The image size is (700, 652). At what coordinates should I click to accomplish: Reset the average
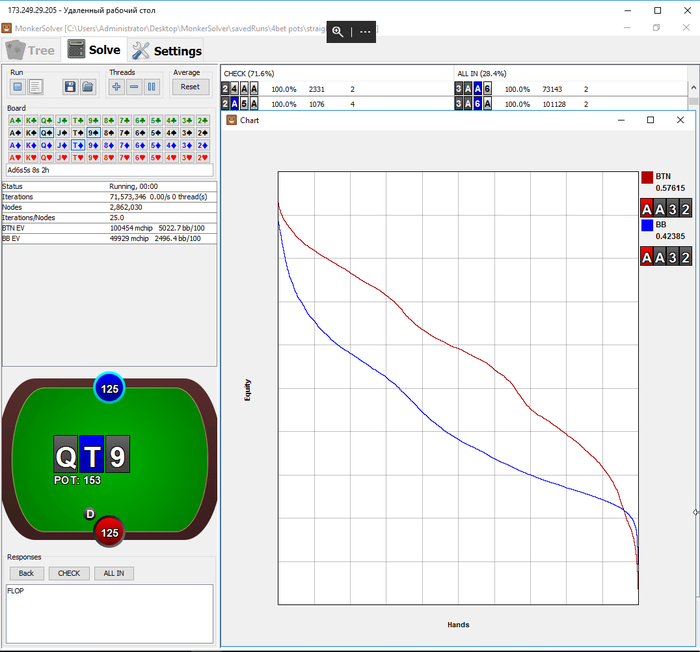[190, 87]
